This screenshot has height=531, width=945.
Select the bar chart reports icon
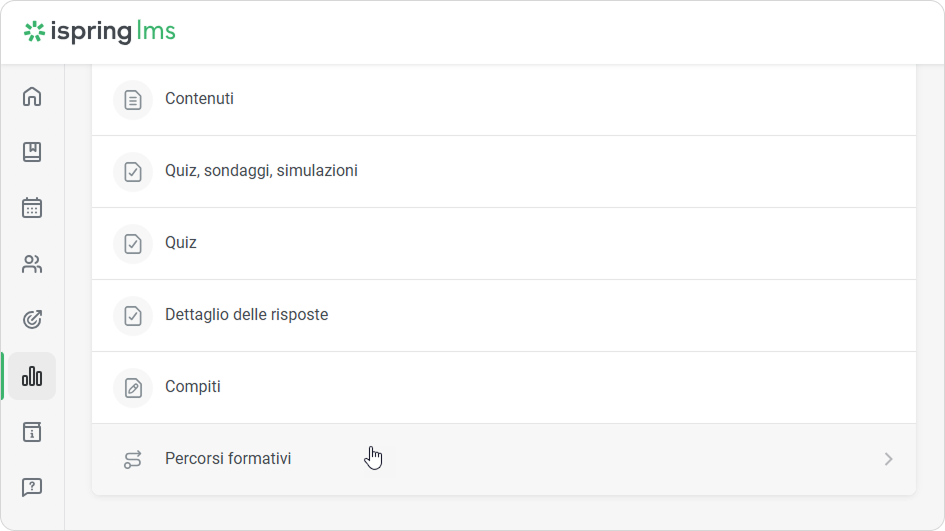coord(32,376)
